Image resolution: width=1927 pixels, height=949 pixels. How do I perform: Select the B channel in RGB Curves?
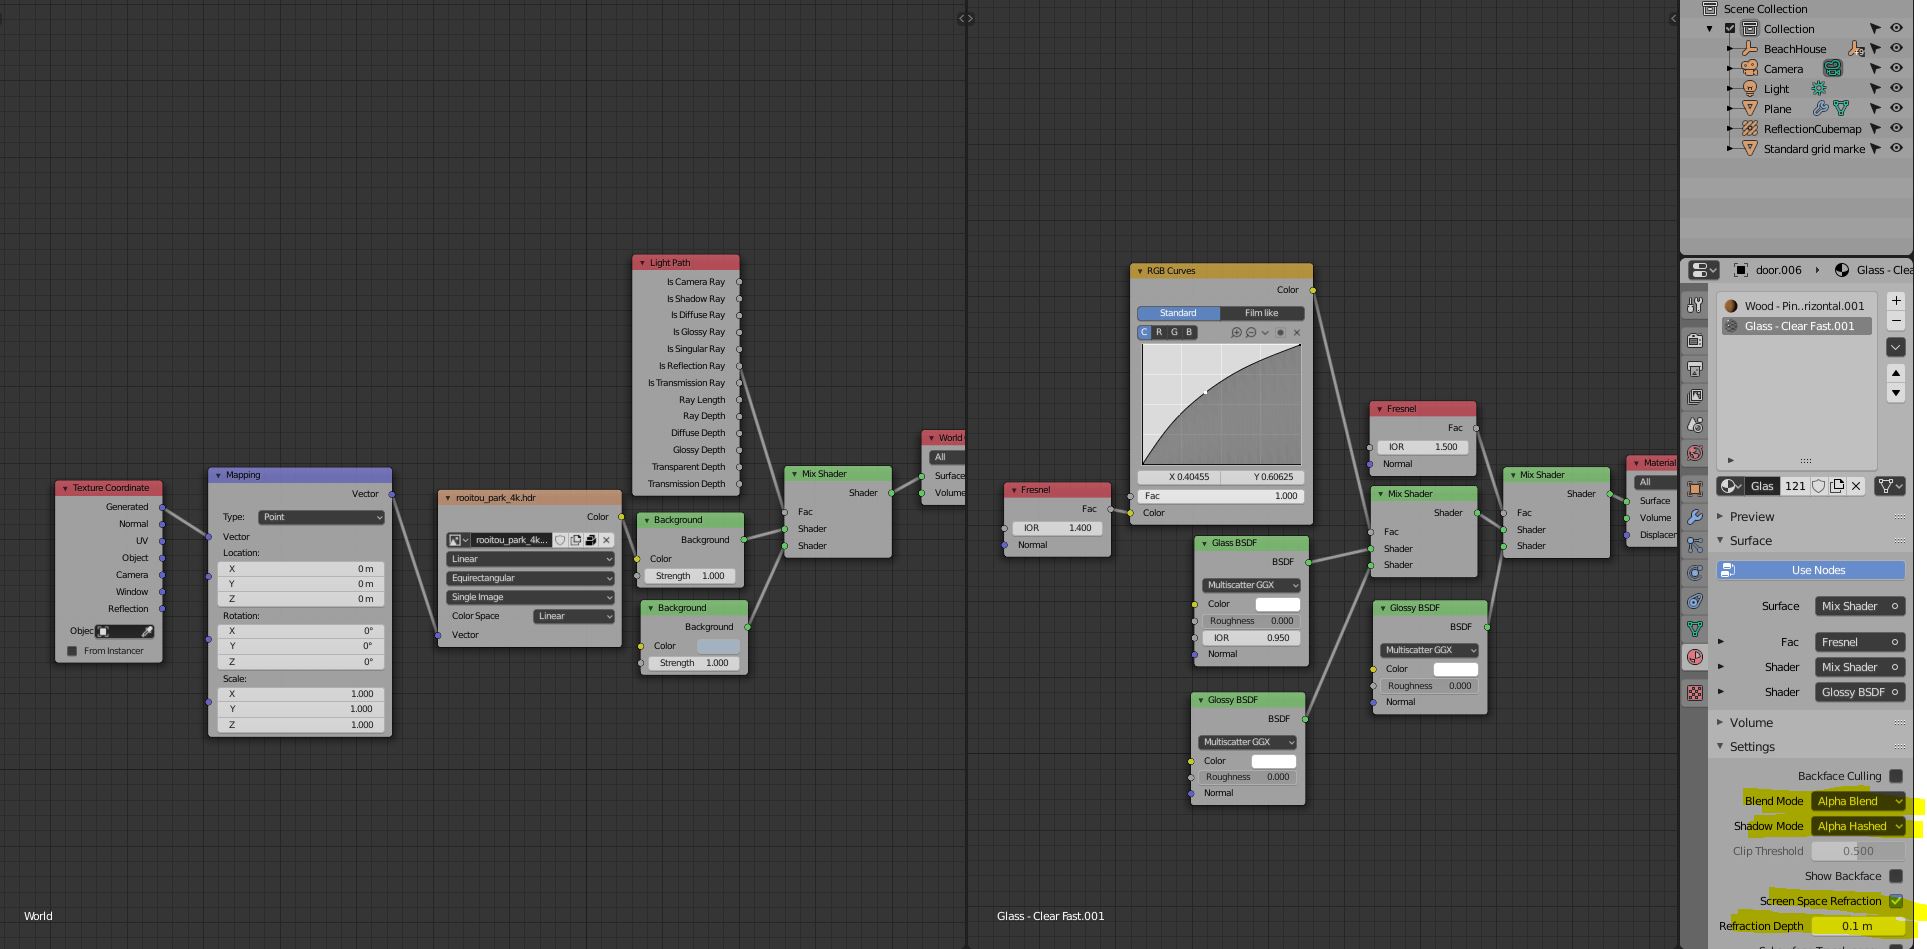[1189, 332]
